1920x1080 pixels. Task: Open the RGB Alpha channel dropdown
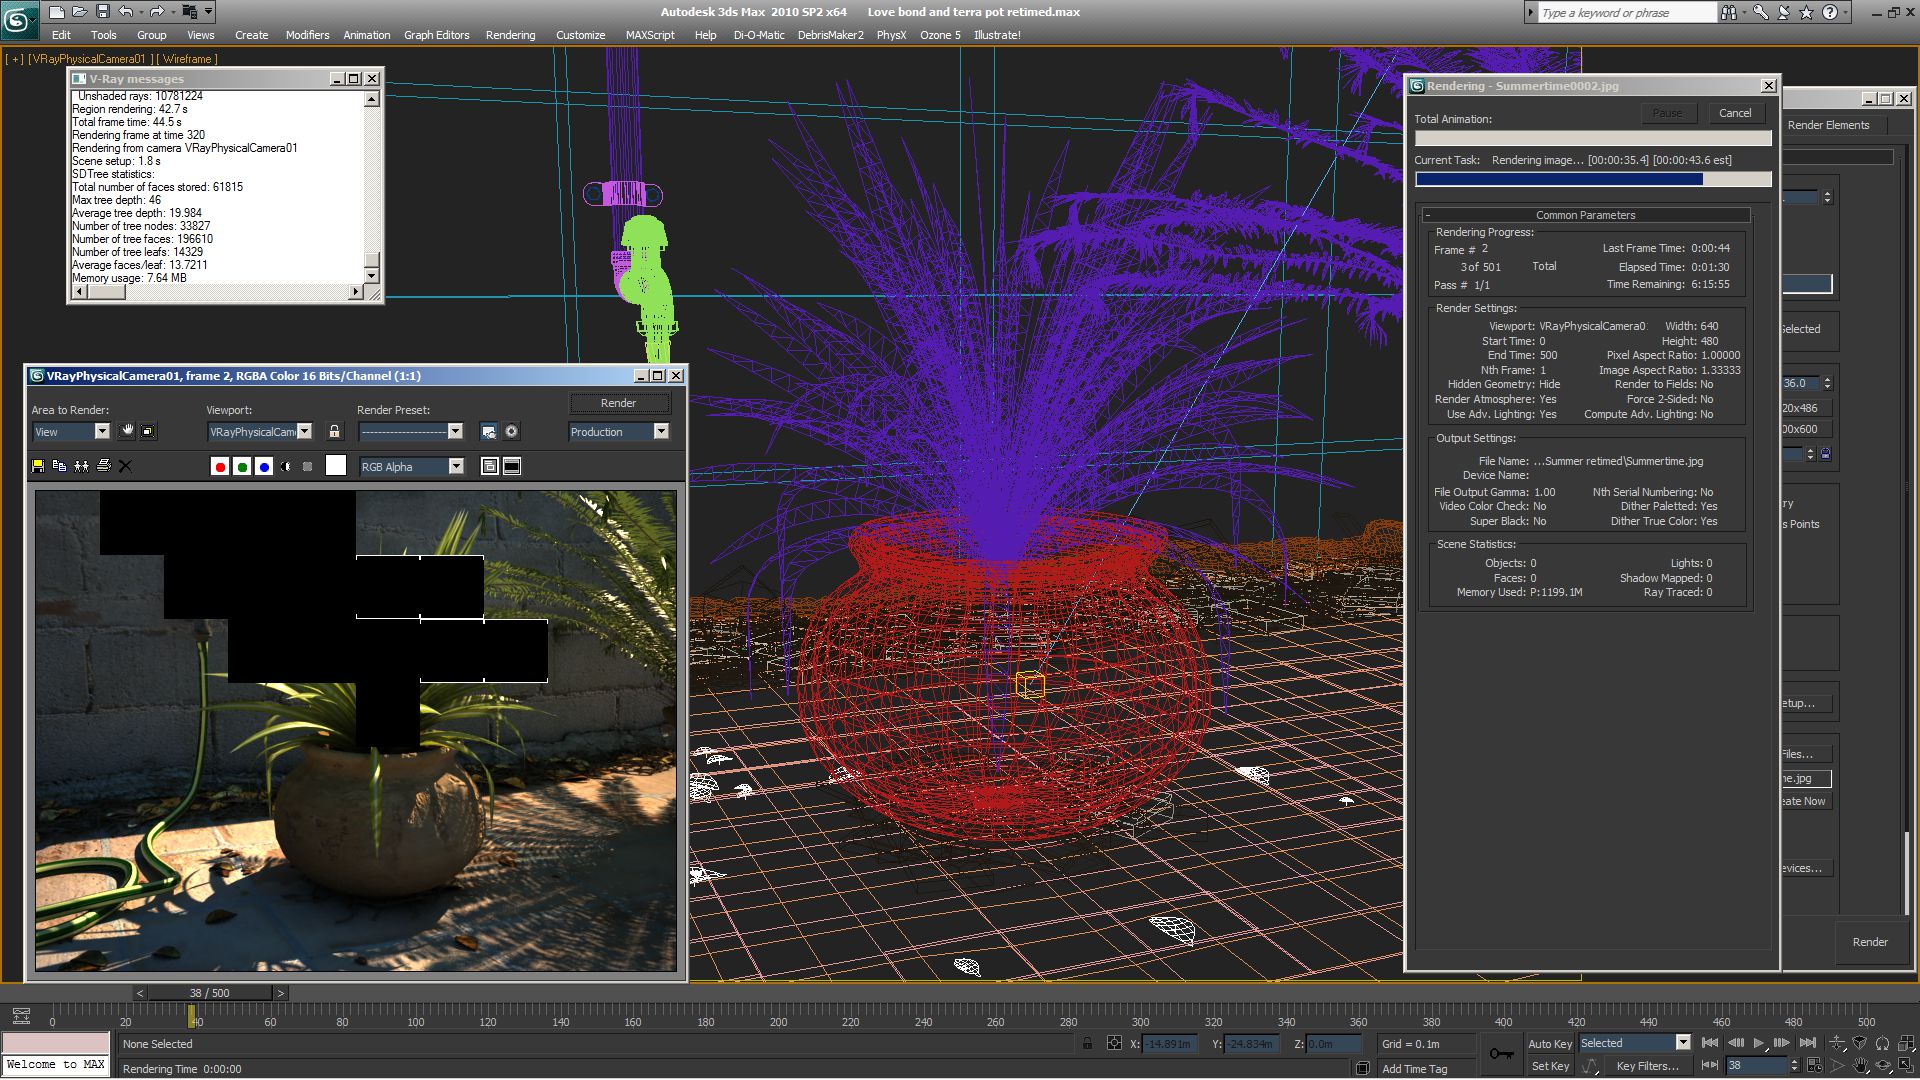456,466
